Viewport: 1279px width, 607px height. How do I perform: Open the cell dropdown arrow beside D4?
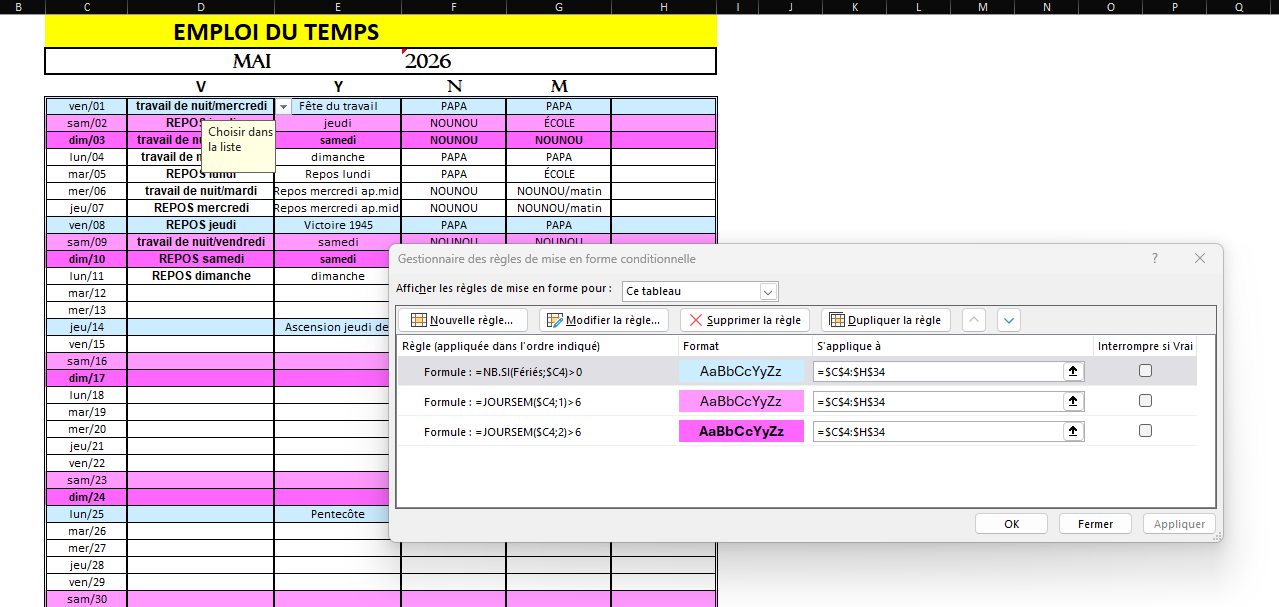pyautogui.click(x=284, y=106)
